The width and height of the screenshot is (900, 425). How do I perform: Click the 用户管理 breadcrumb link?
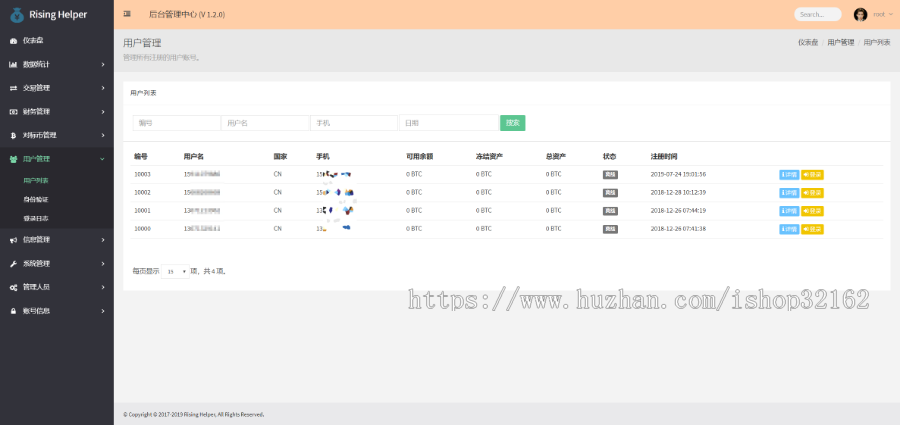tap(841, 43)
